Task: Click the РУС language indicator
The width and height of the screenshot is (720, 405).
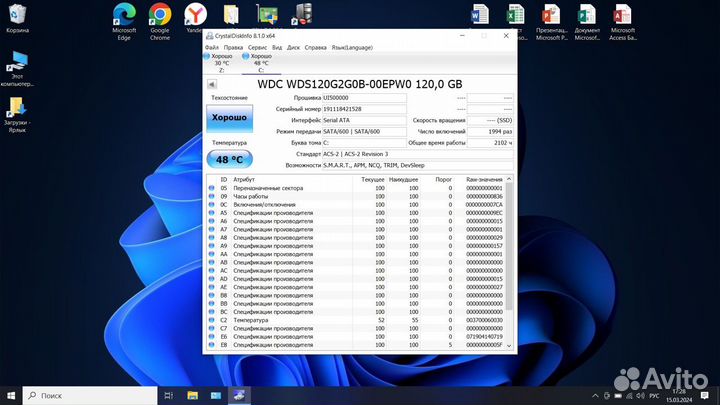Action: [x=655, y=396]
